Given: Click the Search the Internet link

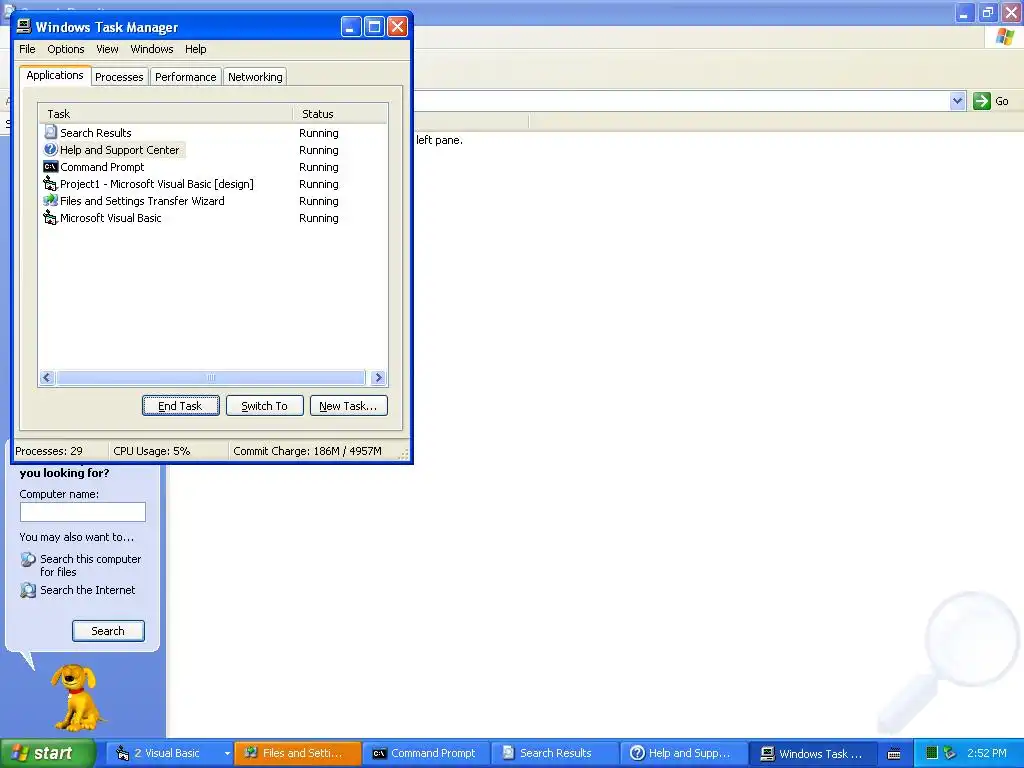Looking at the screenshot, I should tap(88, 590).
